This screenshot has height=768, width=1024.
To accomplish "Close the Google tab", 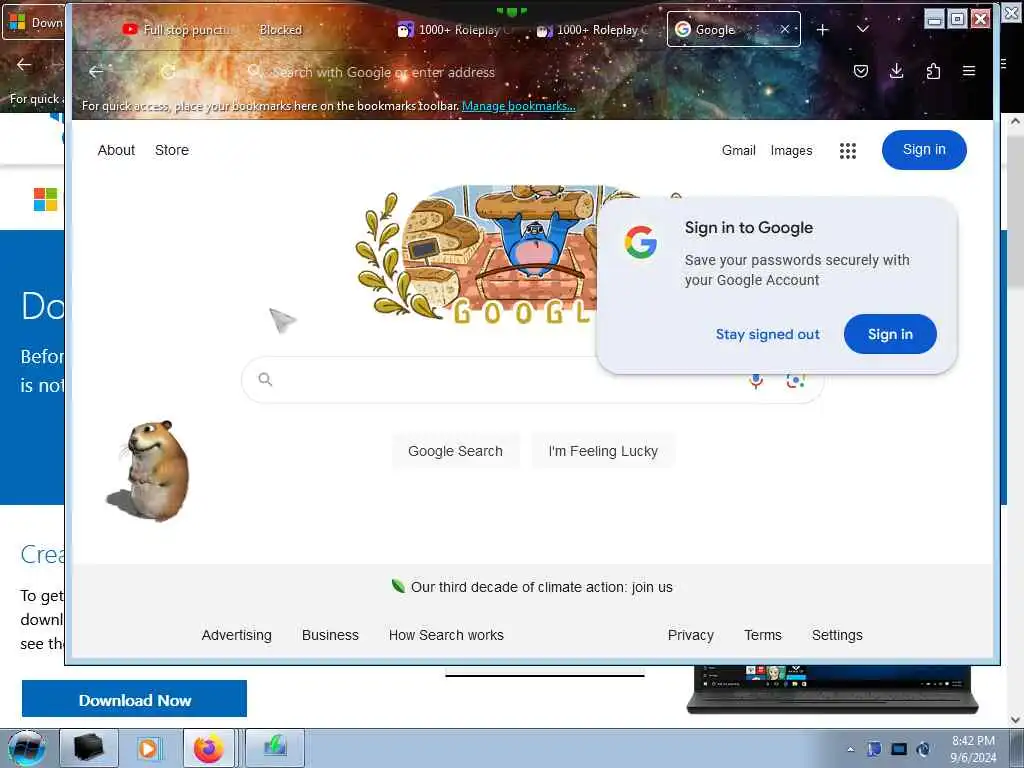I will [785, 29].
